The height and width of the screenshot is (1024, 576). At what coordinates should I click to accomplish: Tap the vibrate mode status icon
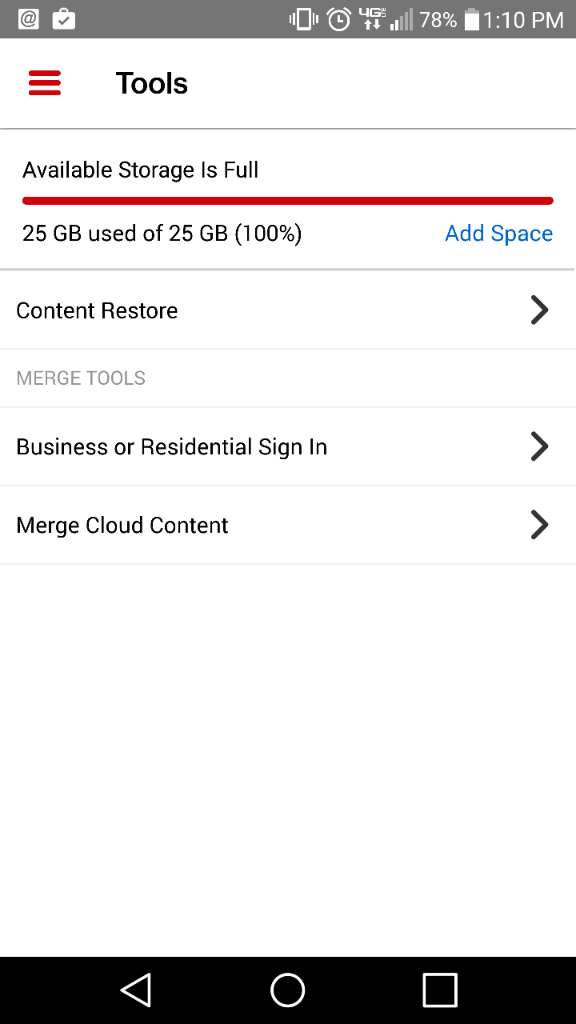point(304,20)
